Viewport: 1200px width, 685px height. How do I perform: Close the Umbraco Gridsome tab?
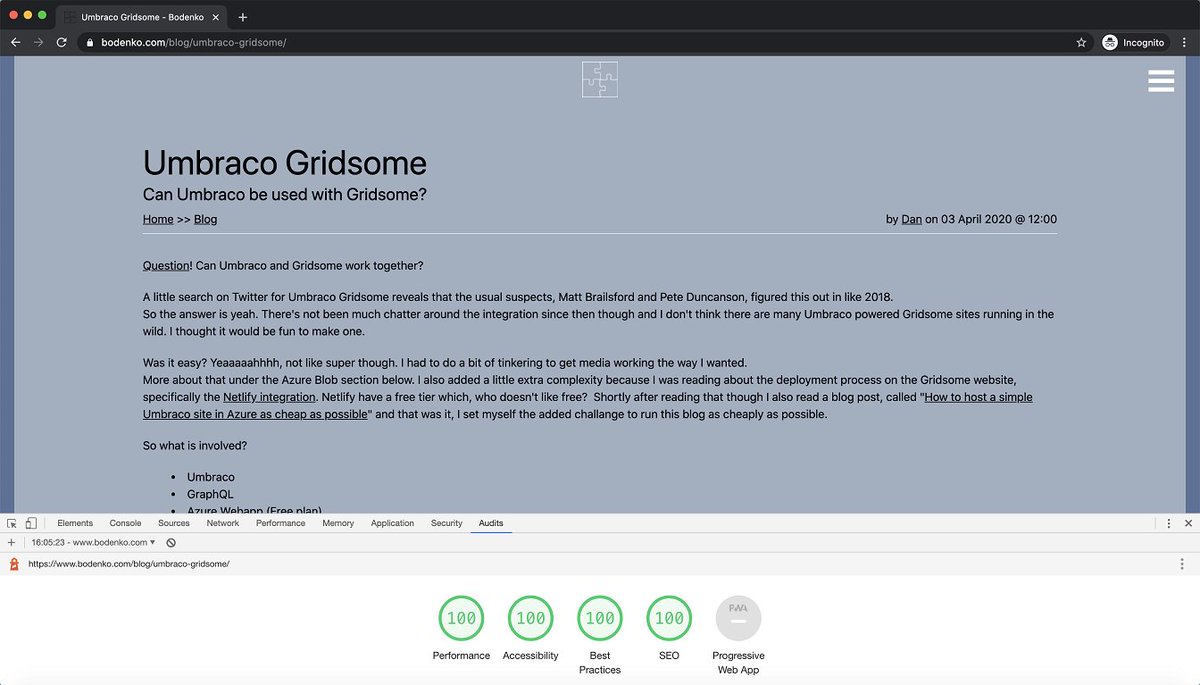216,17
